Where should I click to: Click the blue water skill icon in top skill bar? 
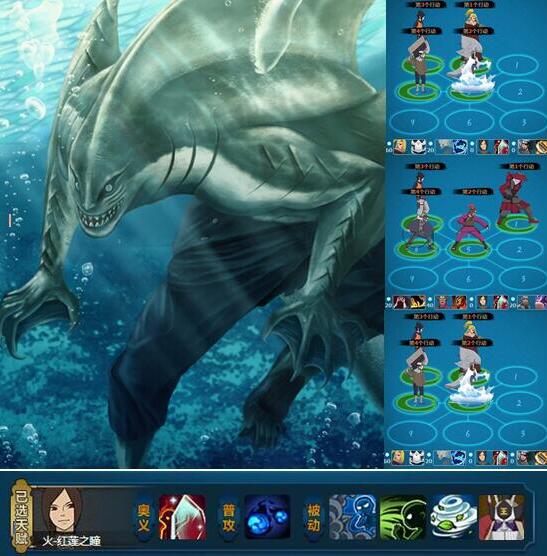point(460,147)
